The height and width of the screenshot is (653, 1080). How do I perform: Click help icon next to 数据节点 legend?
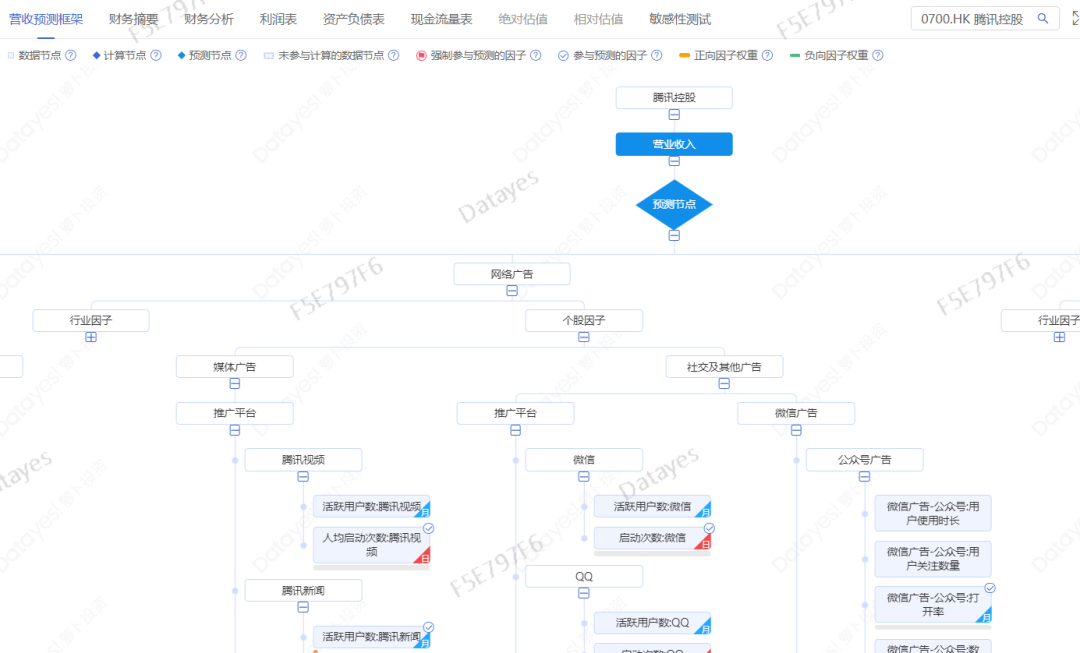71,56
